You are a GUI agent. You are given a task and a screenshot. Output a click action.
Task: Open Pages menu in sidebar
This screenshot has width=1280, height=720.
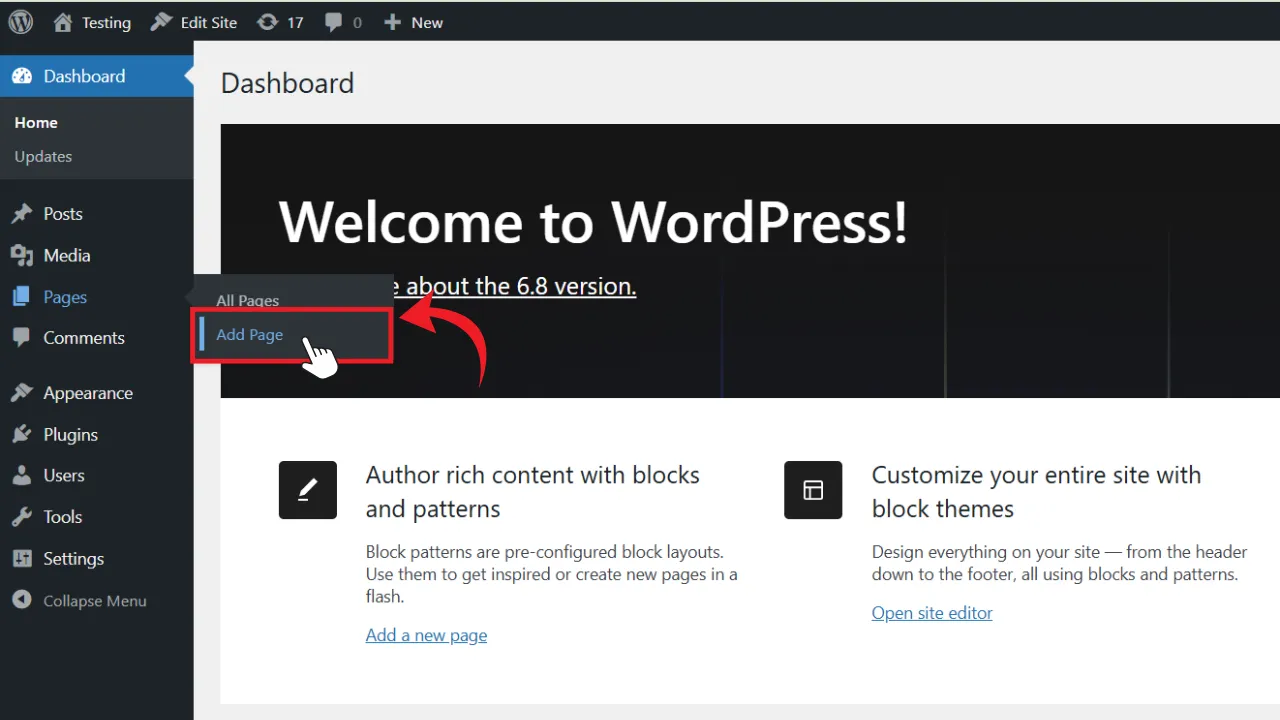point(65,297)
